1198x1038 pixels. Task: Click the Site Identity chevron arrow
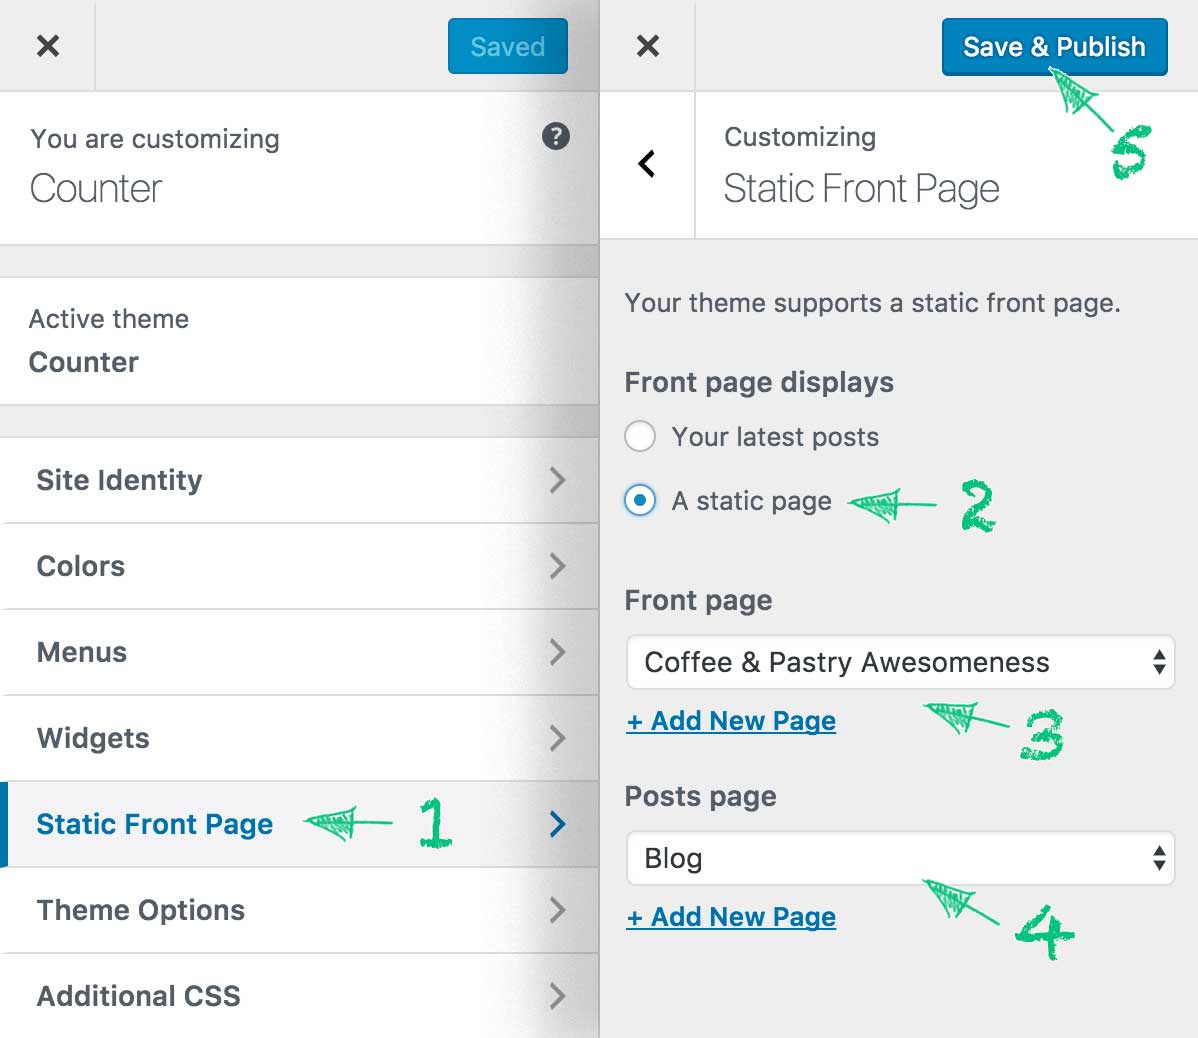(x=558, y=480)
